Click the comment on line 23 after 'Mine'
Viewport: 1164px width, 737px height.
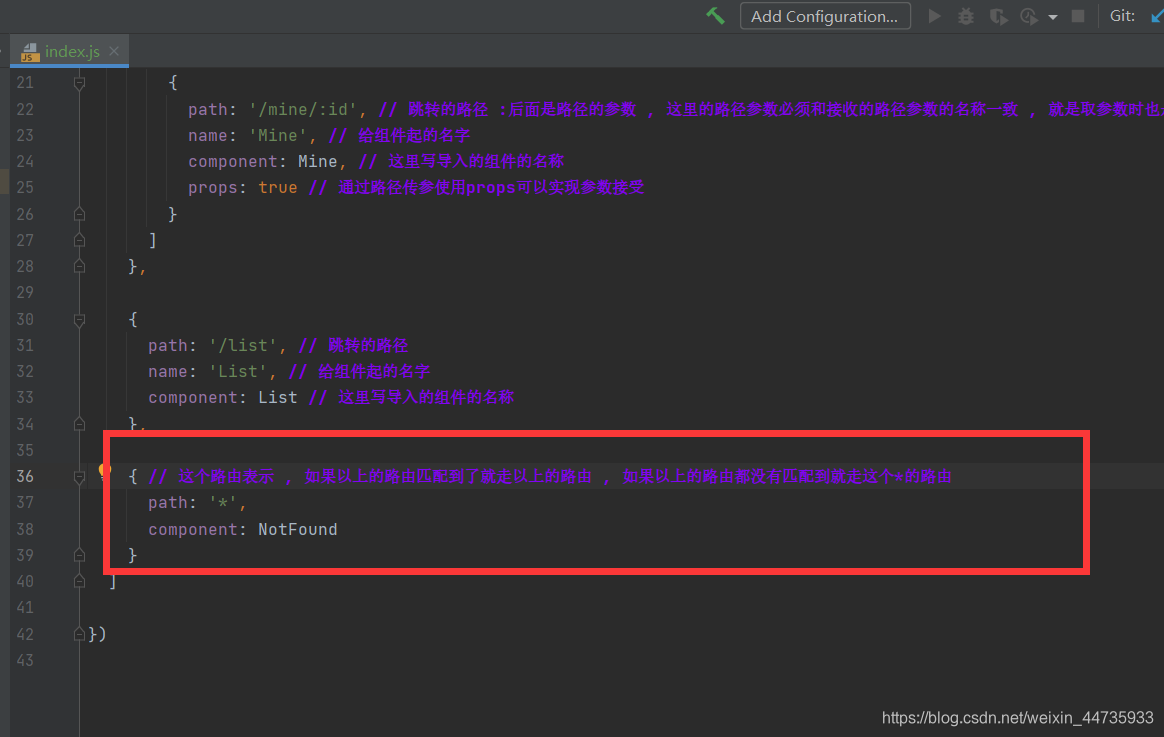pyautogui.click(x=399, y=135)
